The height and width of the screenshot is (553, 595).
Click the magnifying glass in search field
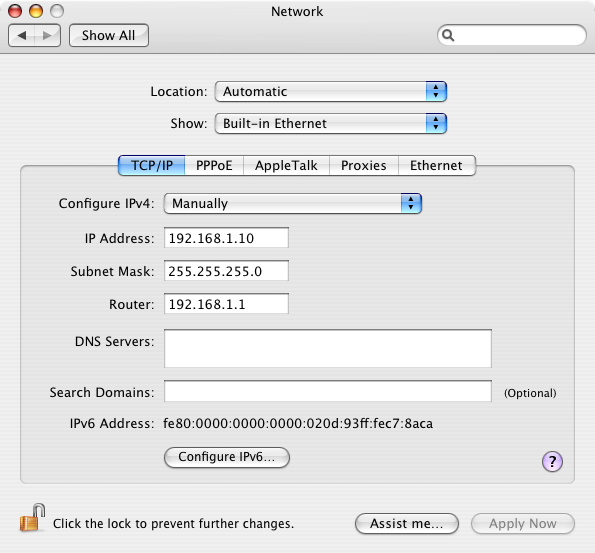[448, 35]
